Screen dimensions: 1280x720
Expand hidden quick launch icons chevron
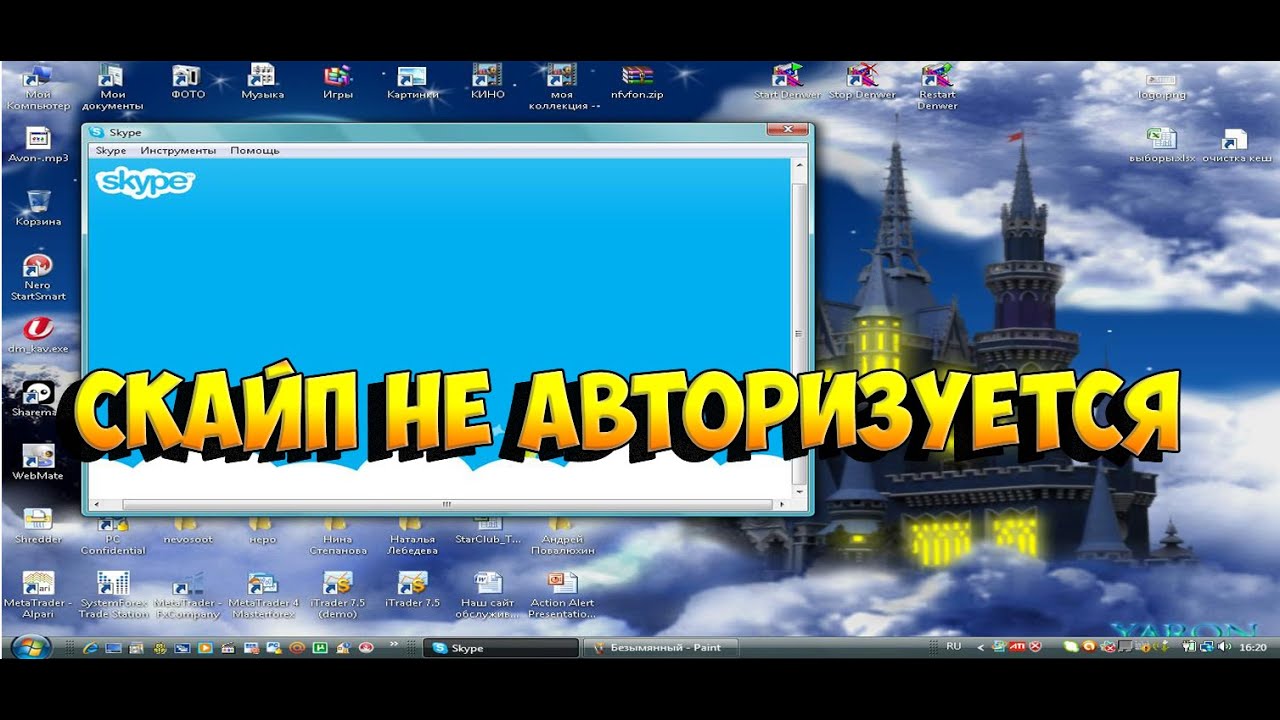(x=393, y=645)
